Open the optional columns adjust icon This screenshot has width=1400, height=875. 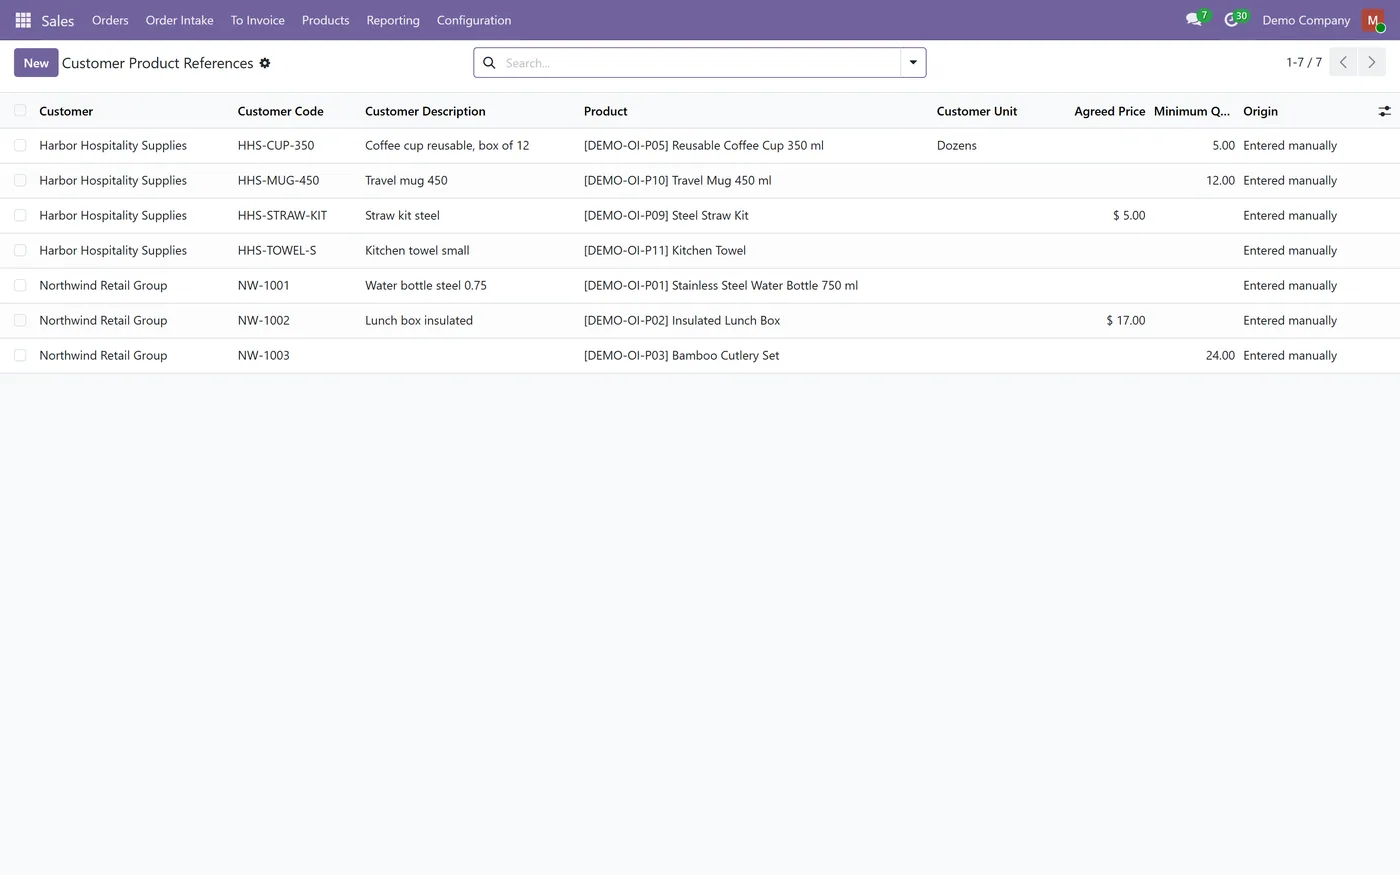[x=1384, y=111]
